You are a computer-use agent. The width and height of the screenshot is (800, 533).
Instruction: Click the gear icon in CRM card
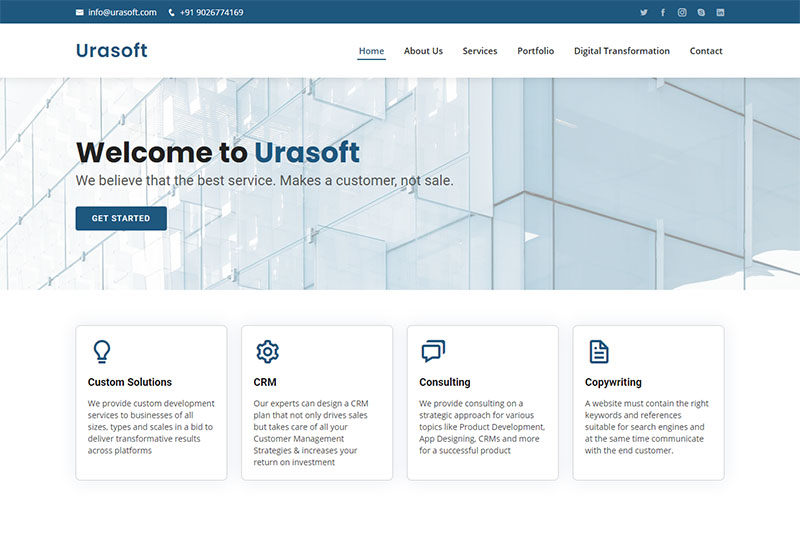tap(267, 351)
